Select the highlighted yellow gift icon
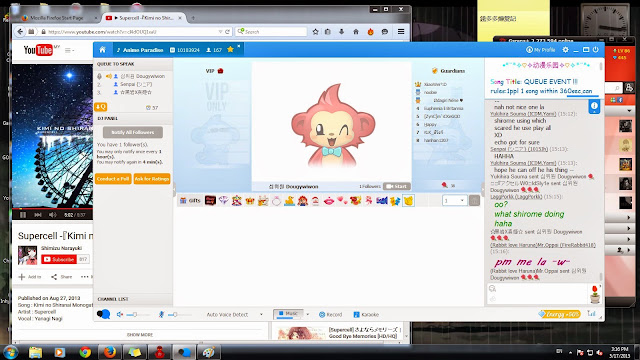 click(408, 200)
